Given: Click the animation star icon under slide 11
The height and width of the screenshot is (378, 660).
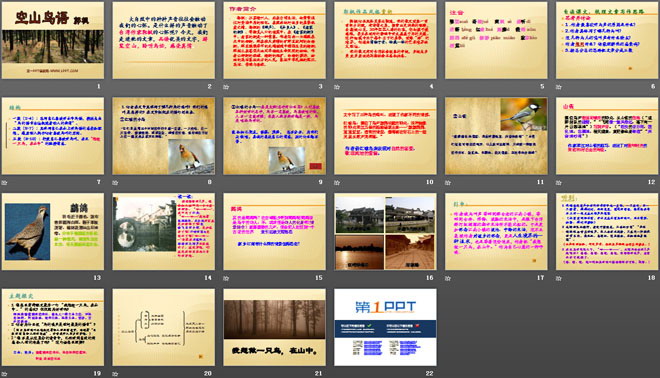Looking at the screenshot, I should tap(448, 183).
